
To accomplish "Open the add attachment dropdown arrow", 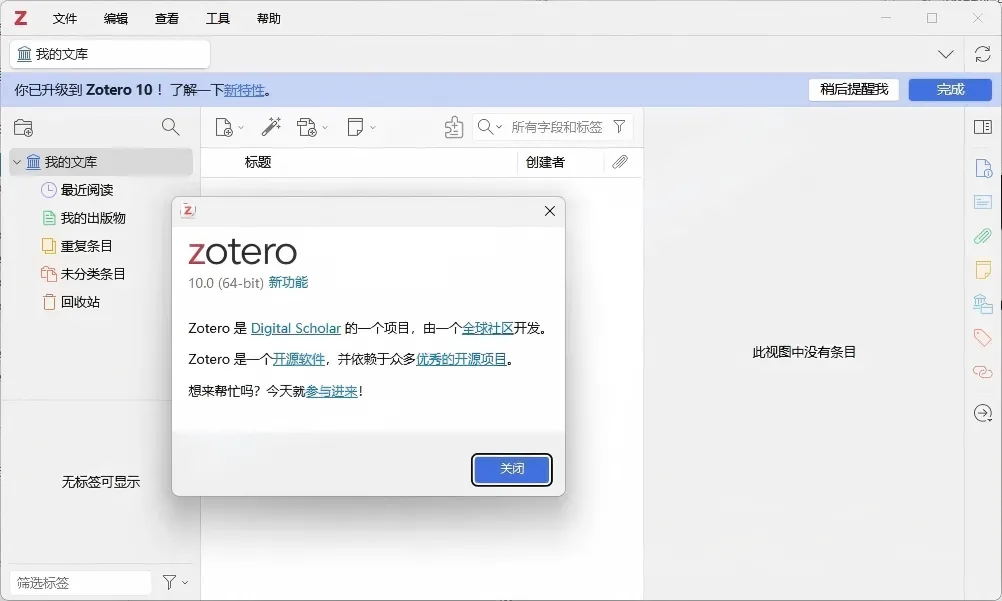I will (x=325, y=127).
